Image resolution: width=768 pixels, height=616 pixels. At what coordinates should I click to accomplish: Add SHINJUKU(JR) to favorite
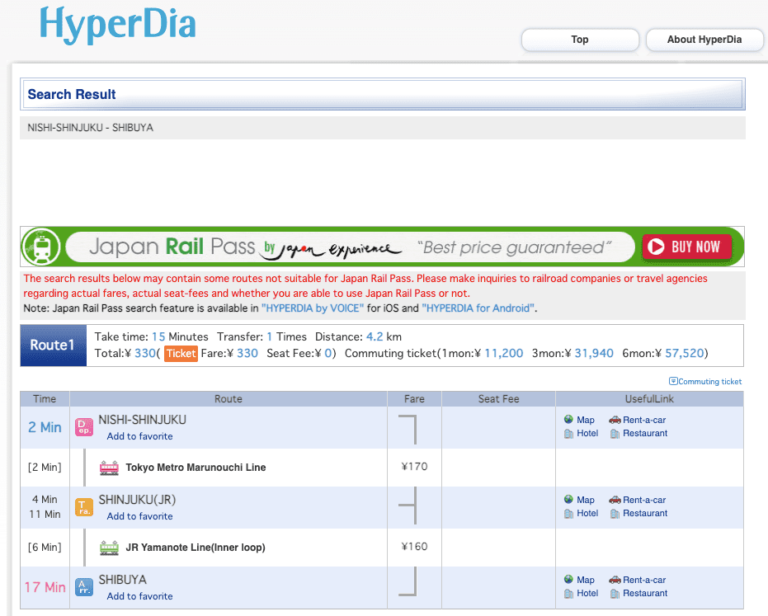coord(140,516)
